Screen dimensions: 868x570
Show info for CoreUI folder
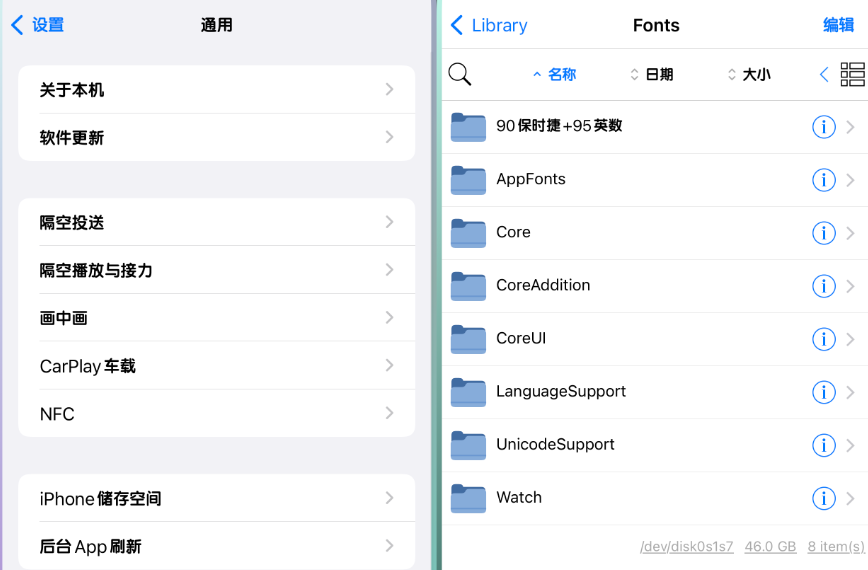coord(823,339)
